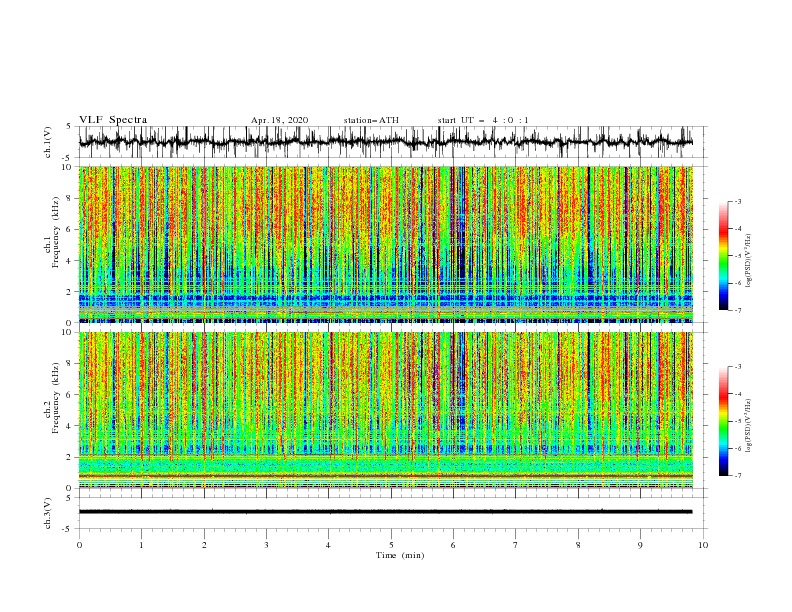The image size is (792, 612).
Task: Click the ch.1 spectrogram color scale bar
Action: pyautogui.click(x=724, y=256)
